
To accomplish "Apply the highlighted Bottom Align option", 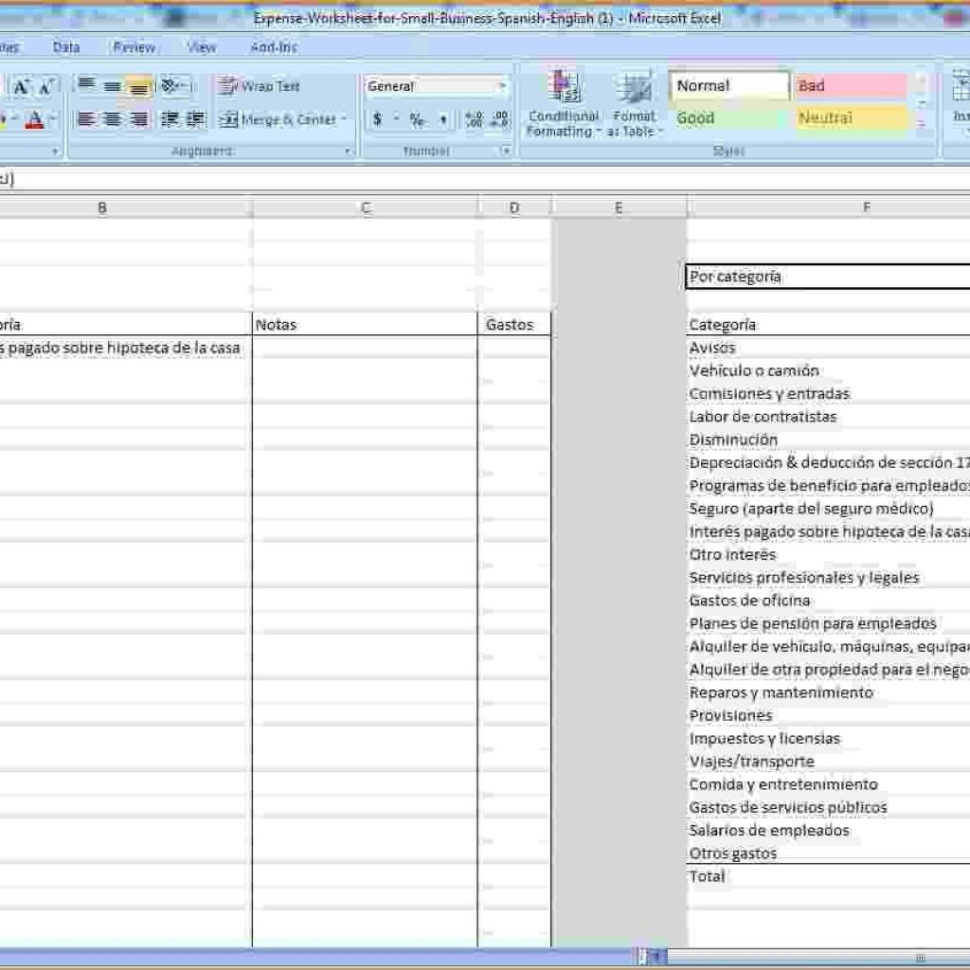I will tap(138, 84).
